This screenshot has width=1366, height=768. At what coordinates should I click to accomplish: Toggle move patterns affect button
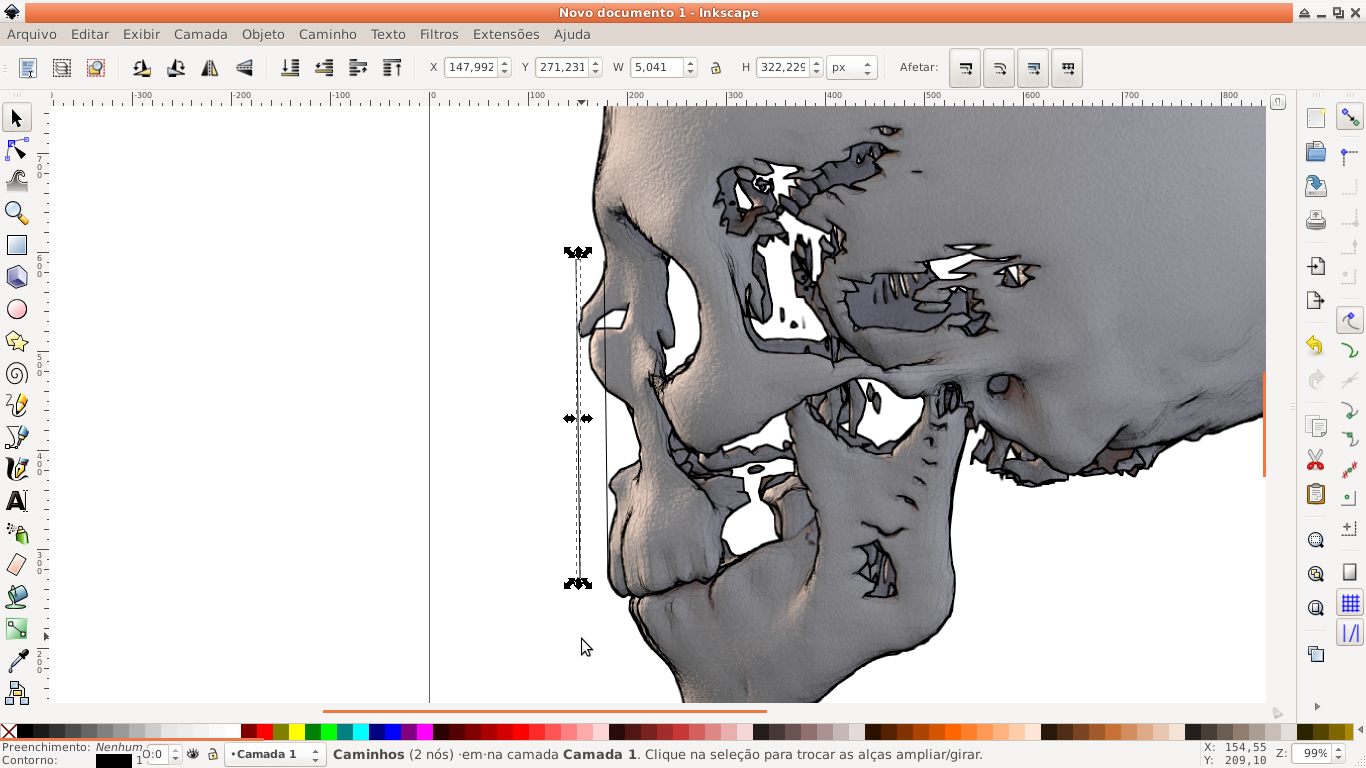coord(1067,68)
